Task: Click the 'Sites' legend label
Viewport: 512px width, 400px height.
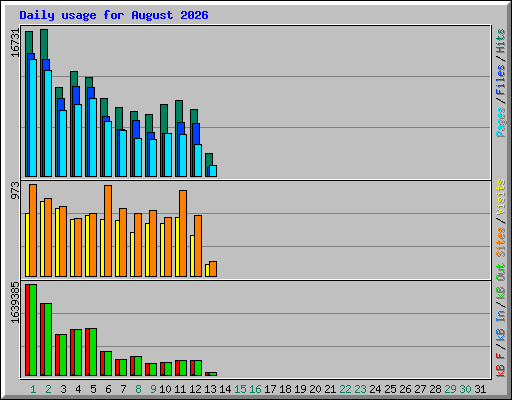Action: (501, 242)
